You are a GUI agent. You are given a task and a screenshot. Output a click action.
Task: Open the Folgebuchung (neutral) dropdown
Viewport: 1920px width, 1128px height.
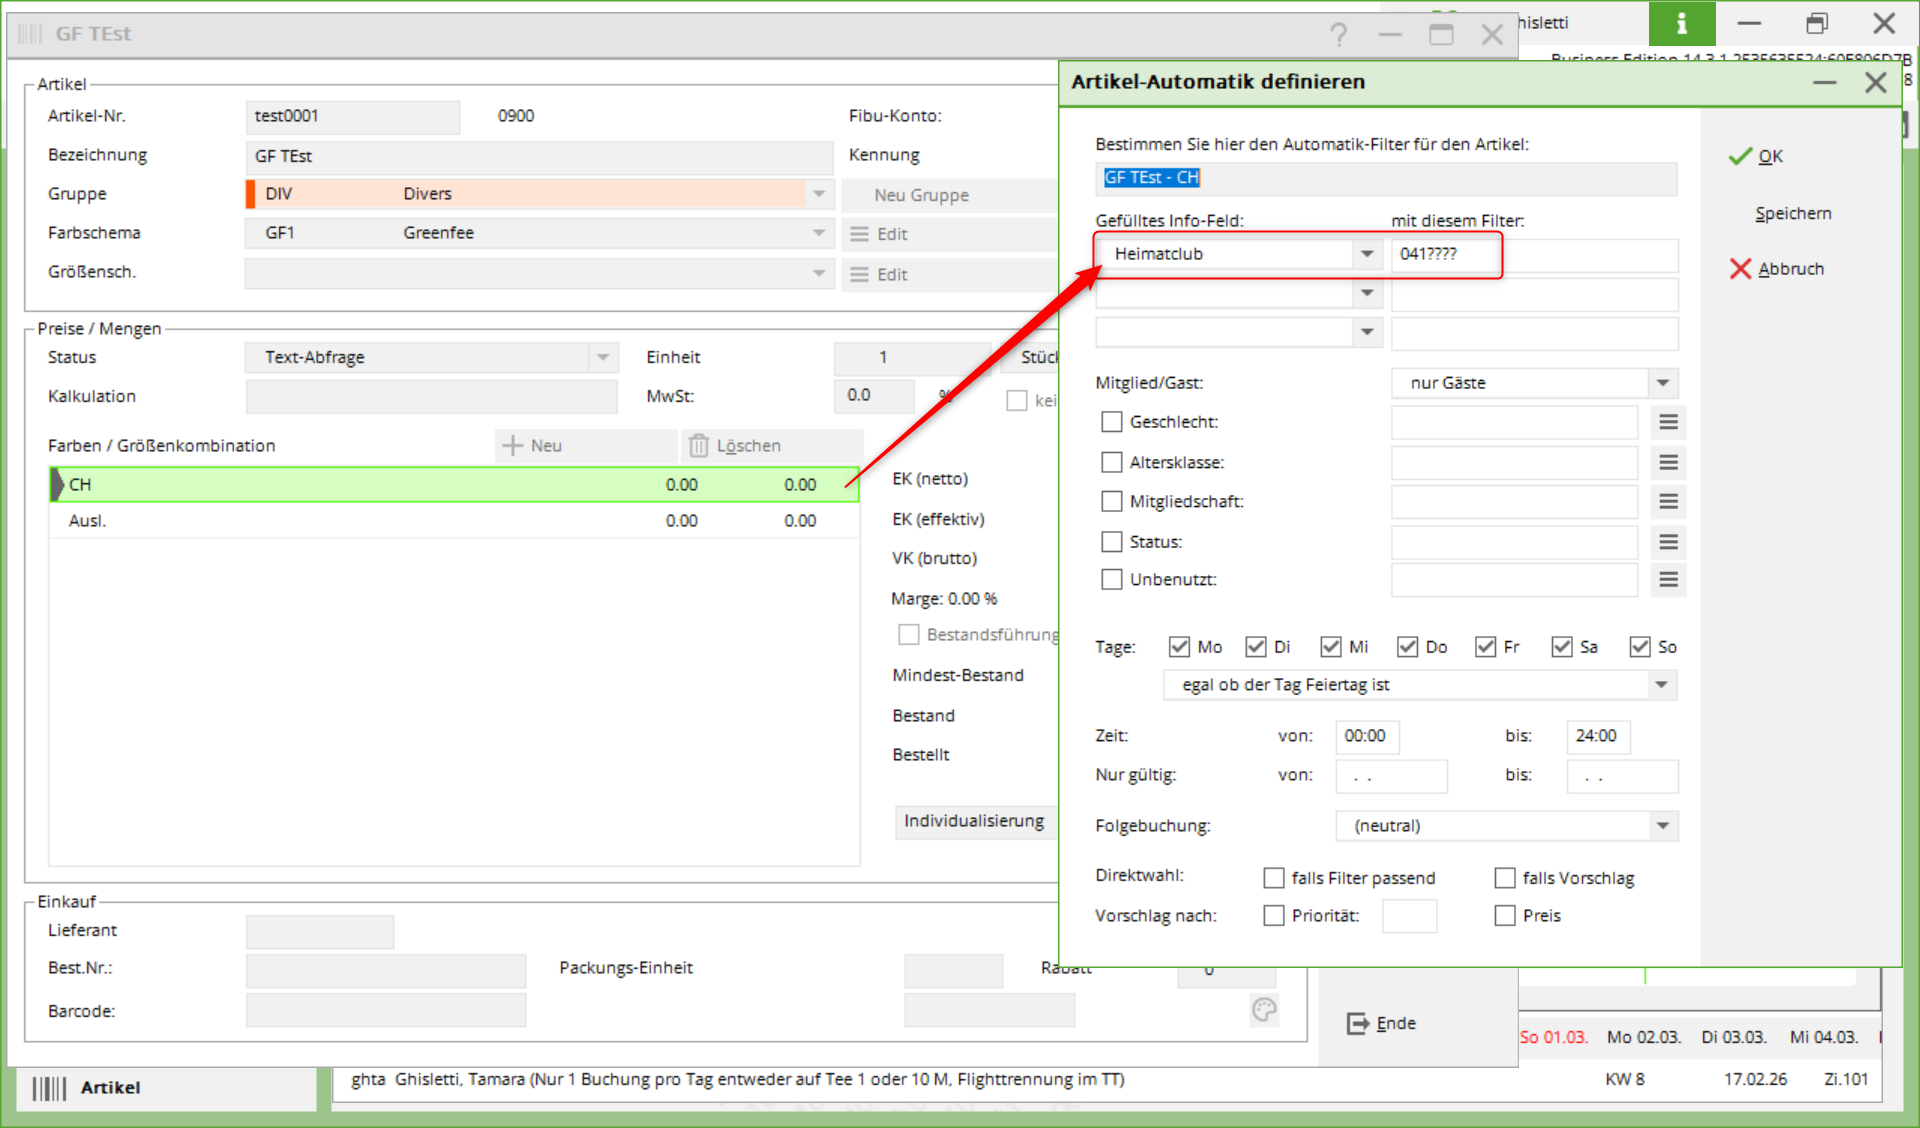tap(1662, 826)
